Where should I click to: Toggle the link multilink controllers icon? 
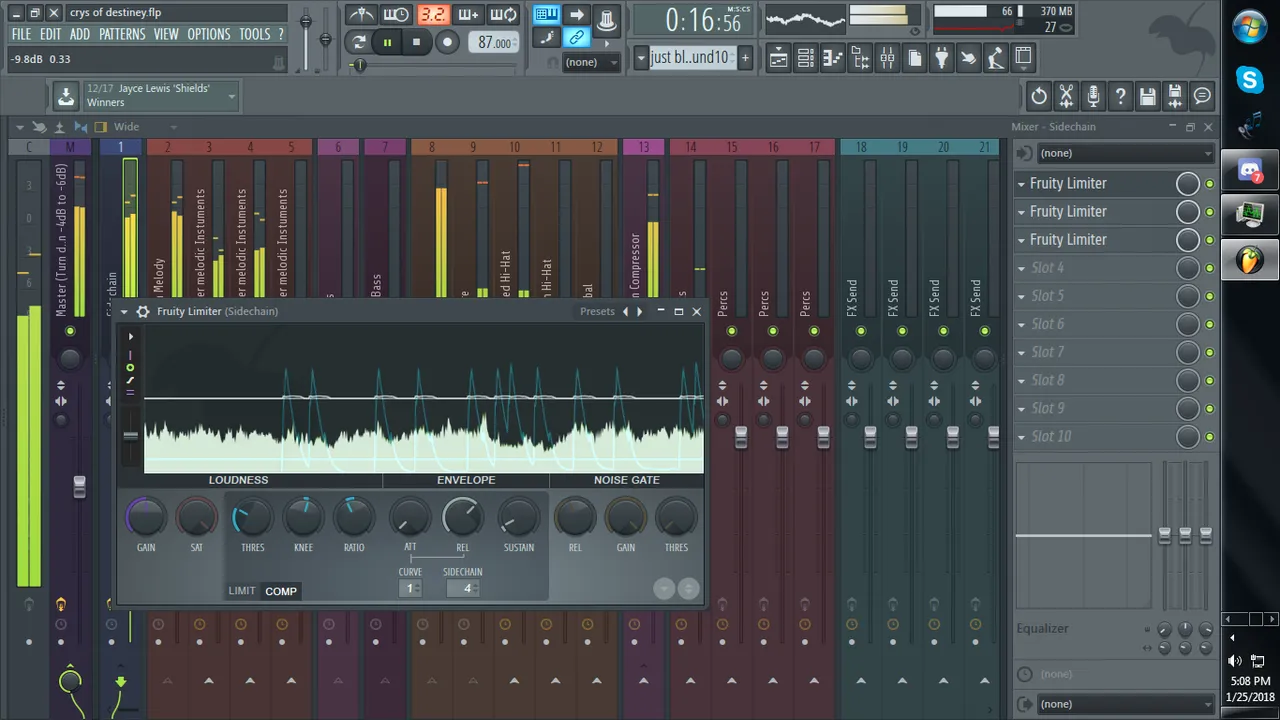(x=576, y=38)
